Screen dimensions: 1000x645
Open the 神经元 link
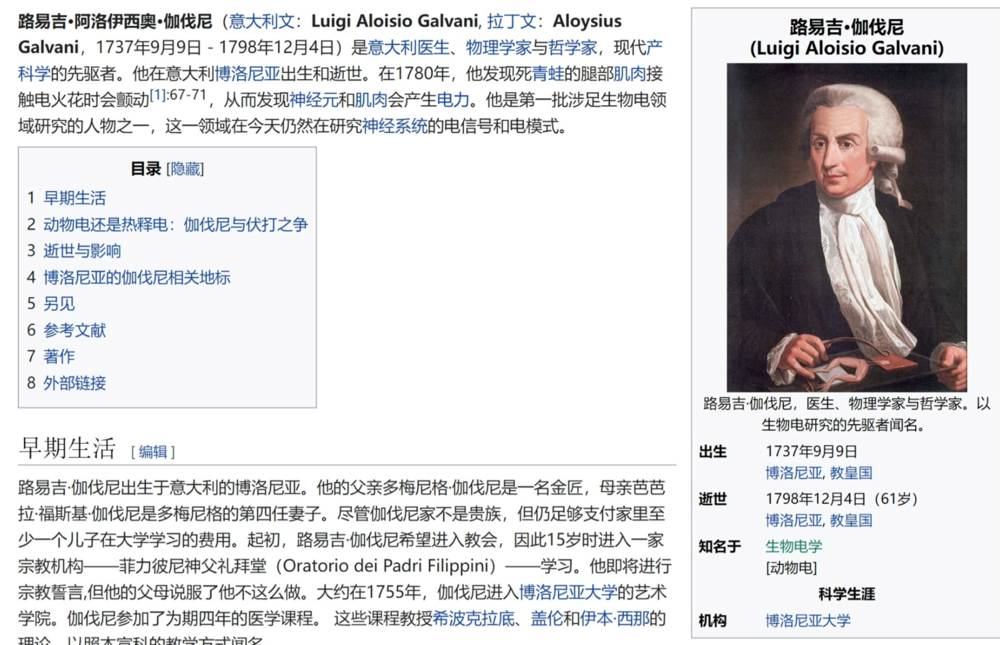pos(314,100)
